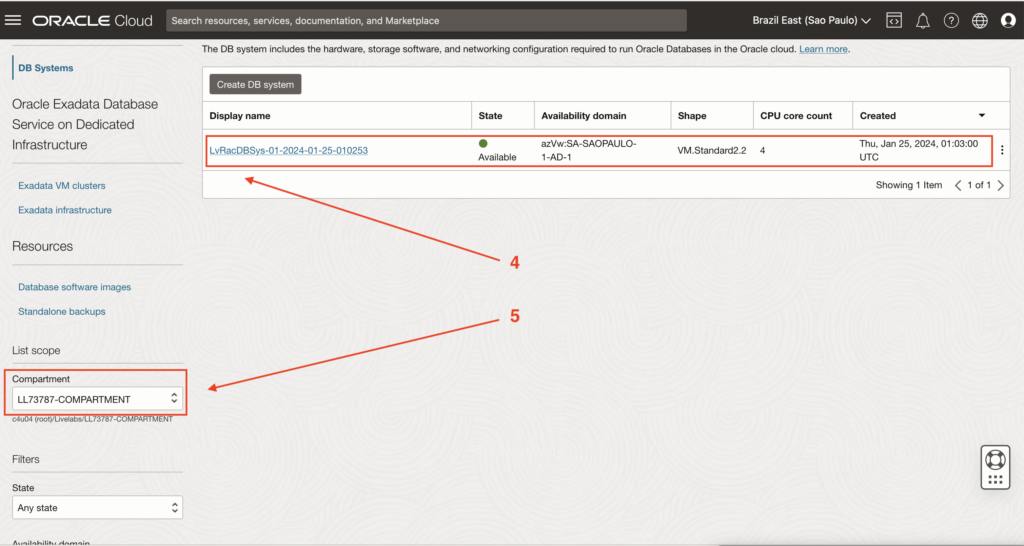Open the user profile avatar menu

(1007, 20)
